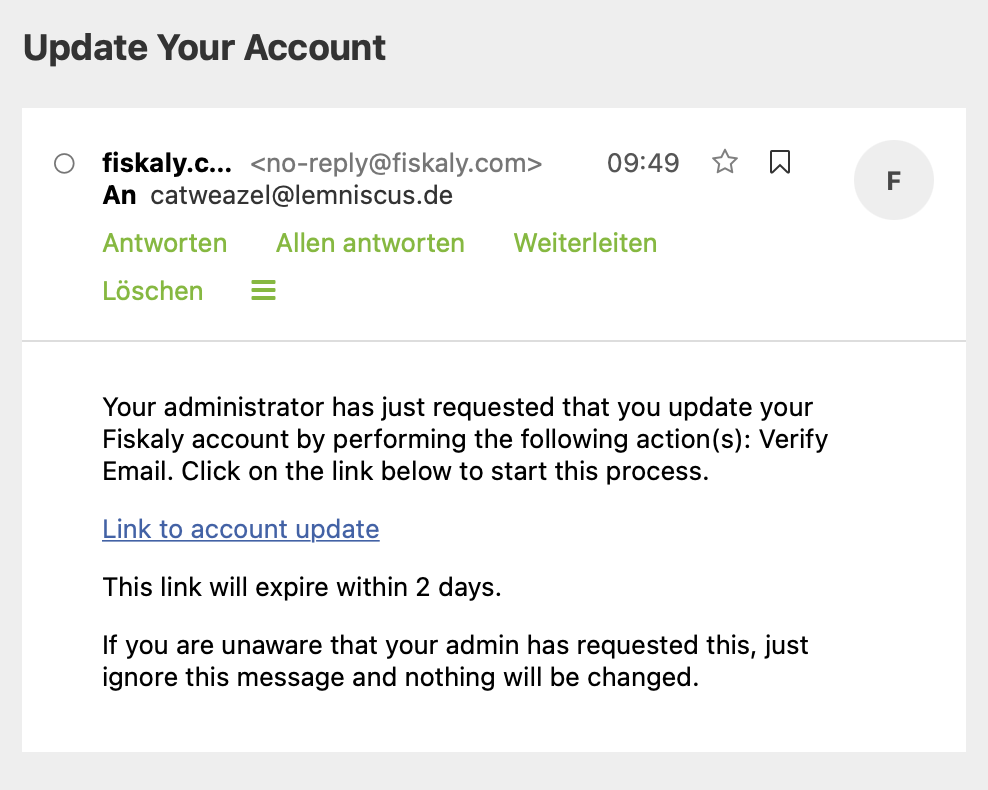The width and height of the screenshot is (988, 790).
Task: Choose Allen antworten to reply all
Action: click(x=370, y=243)
